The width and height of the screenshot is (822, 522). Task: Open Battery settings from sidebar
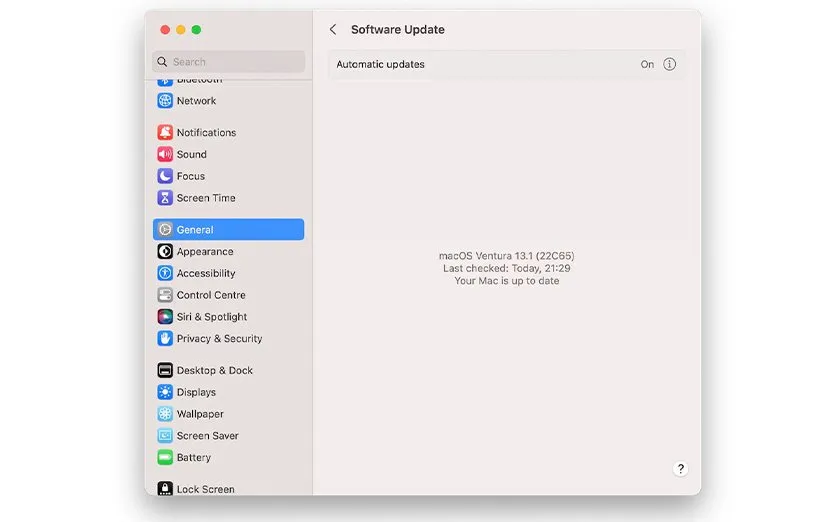(x=194, y=458)
